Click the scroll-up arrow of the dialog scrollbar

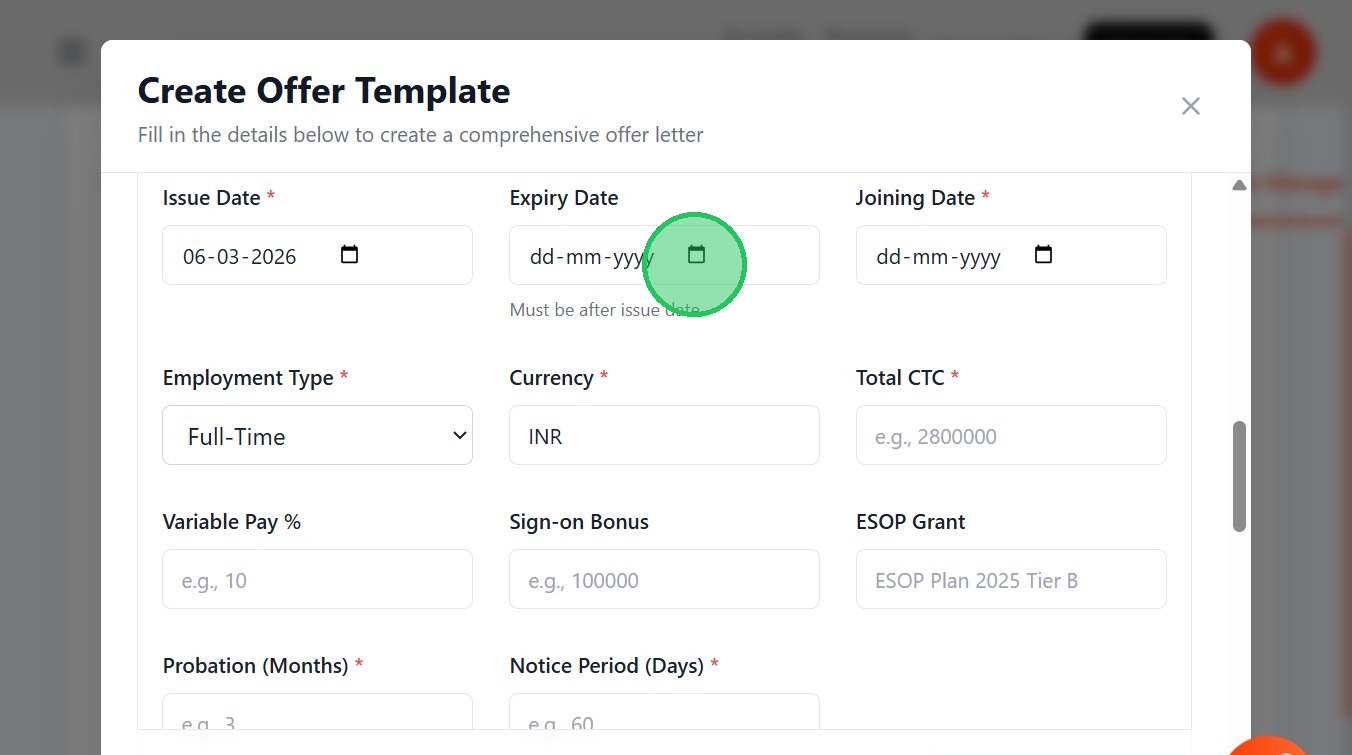[x=1240, y=185]
